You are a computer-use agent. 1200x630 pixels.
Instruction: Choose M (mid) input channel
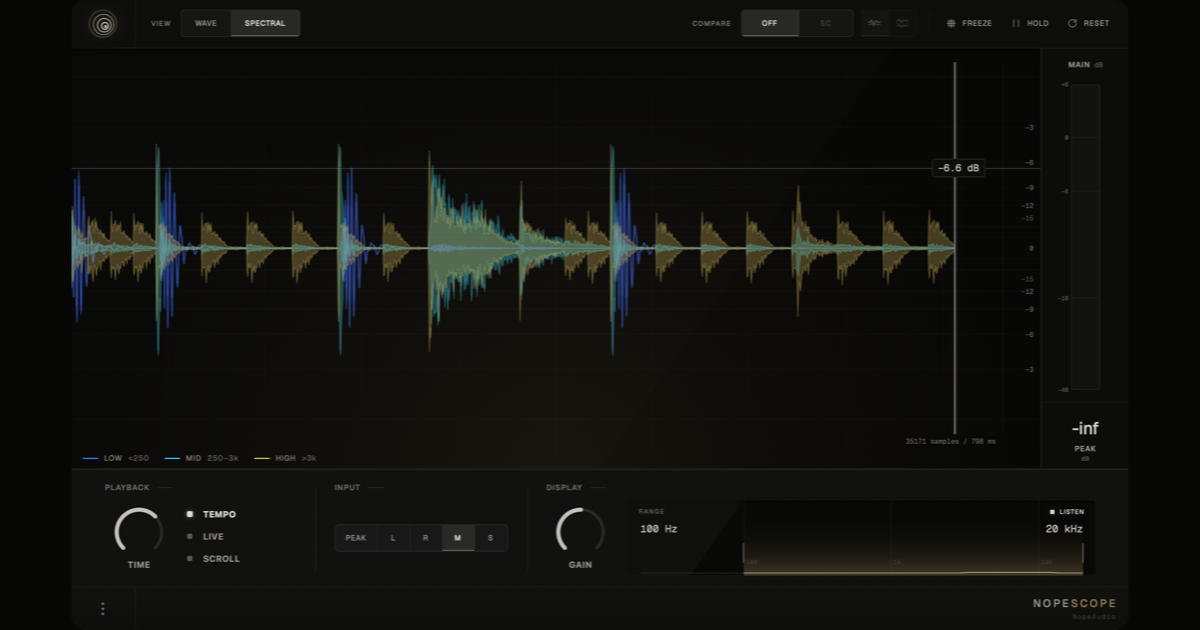pos(458,538)
